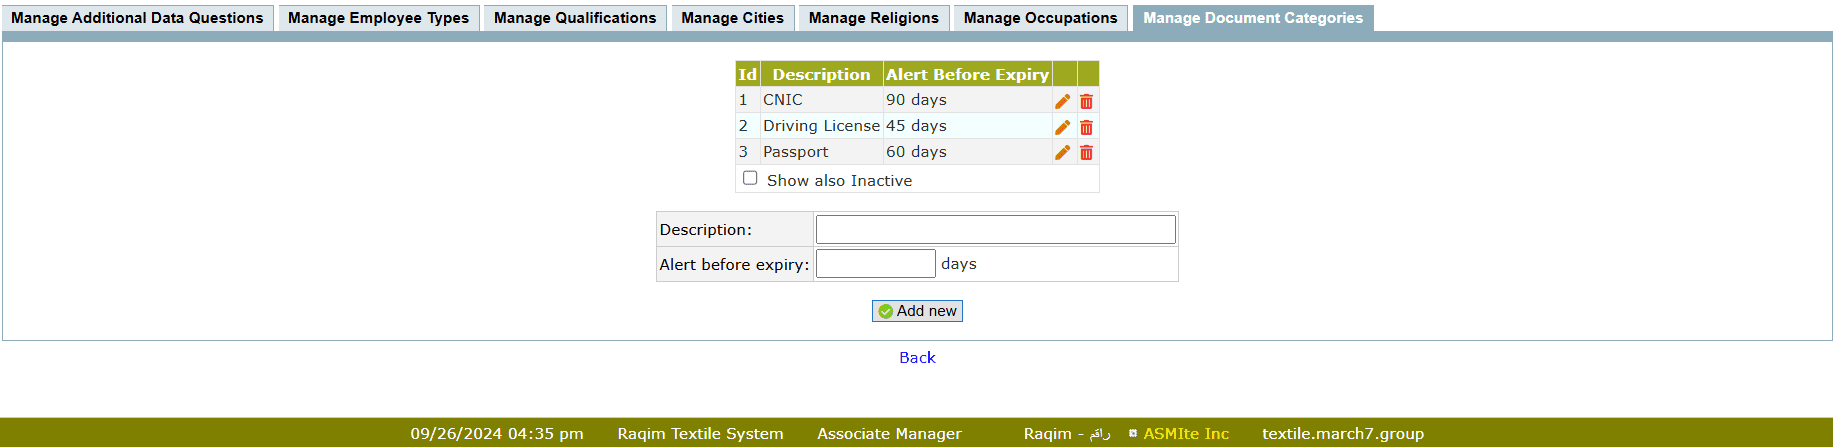1833x447 pixels.
Task: Edit the Passport document category
Action: (1062, 152)
